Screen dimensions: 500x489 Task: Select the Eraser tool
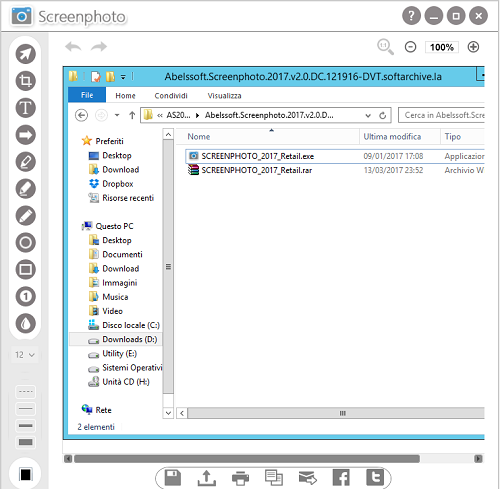tap(26, 216)
